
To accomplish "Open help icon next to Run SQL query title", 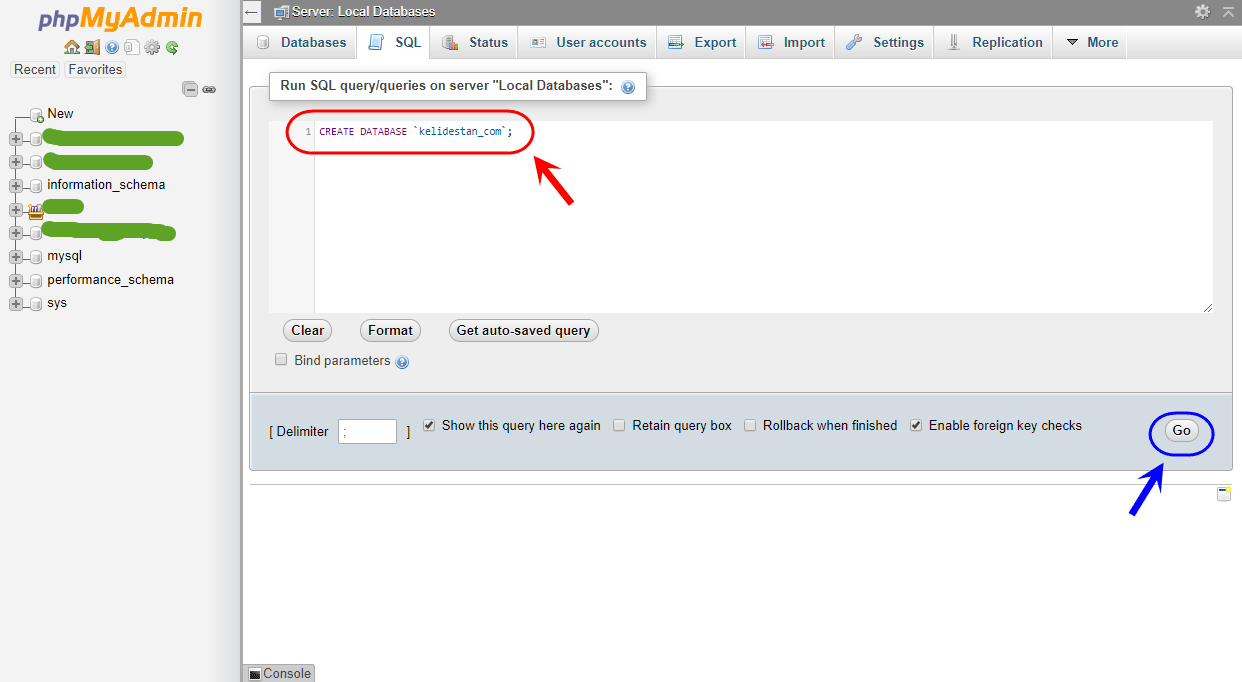I will point(628,87).
